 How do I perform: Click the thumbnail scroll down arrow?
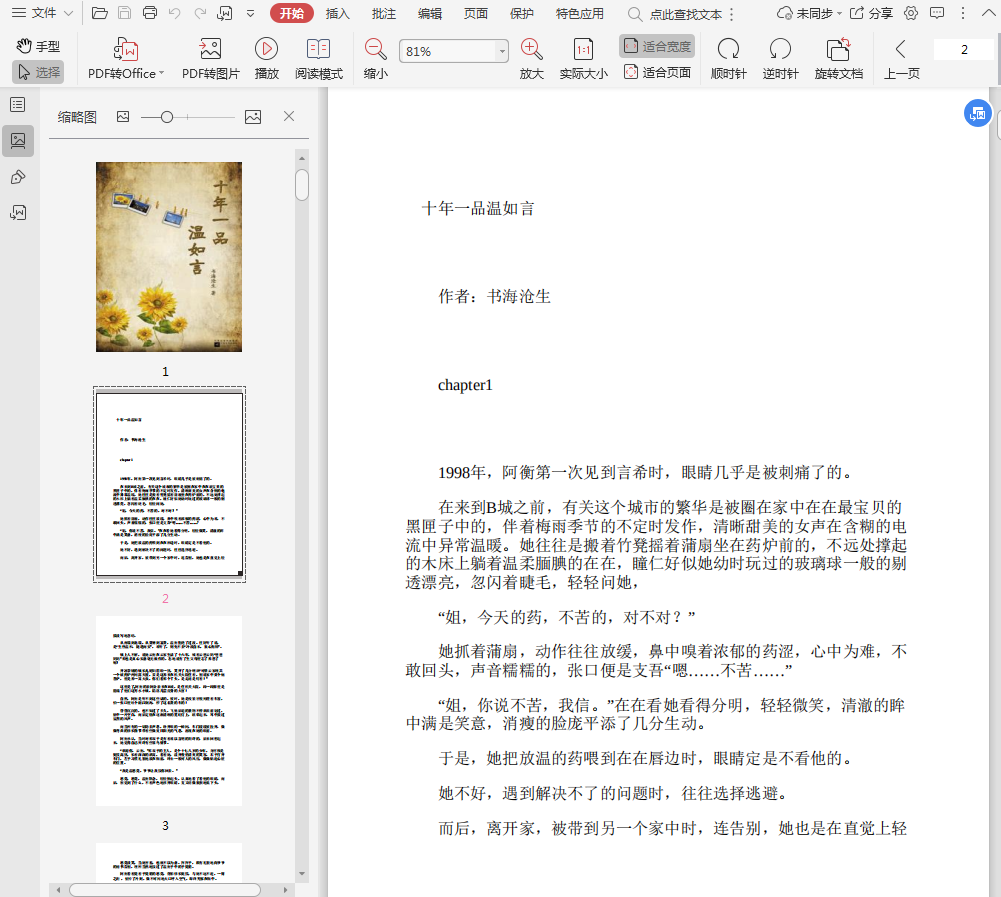[302, 874]
